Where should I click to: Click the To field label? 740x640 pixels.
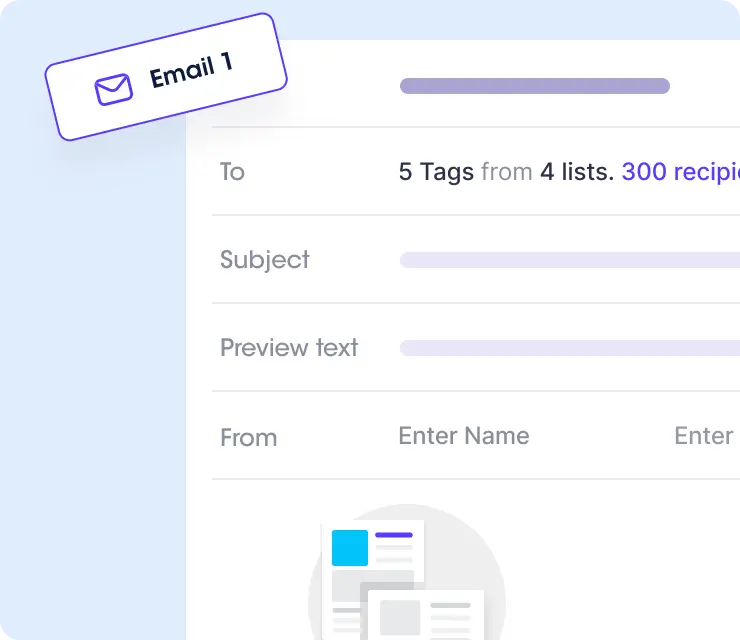(x=232, y=172)
